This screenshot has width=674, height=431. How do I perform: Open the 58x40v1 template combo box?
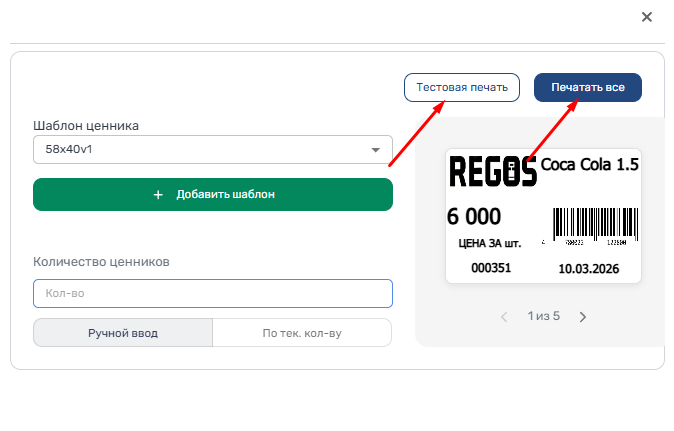[x=200, y=149]
